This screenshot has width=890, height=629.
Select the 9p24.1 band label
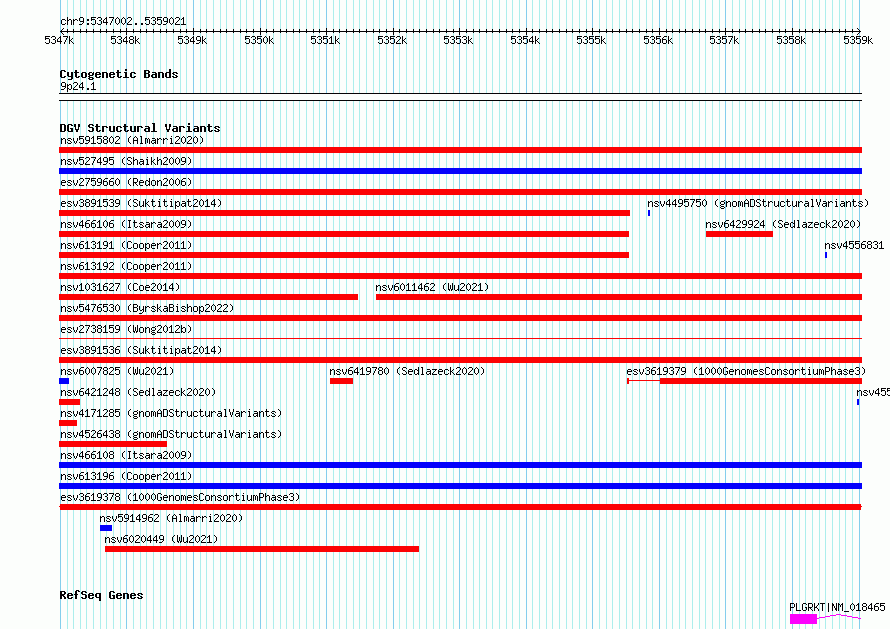click(x=78, y=86)
